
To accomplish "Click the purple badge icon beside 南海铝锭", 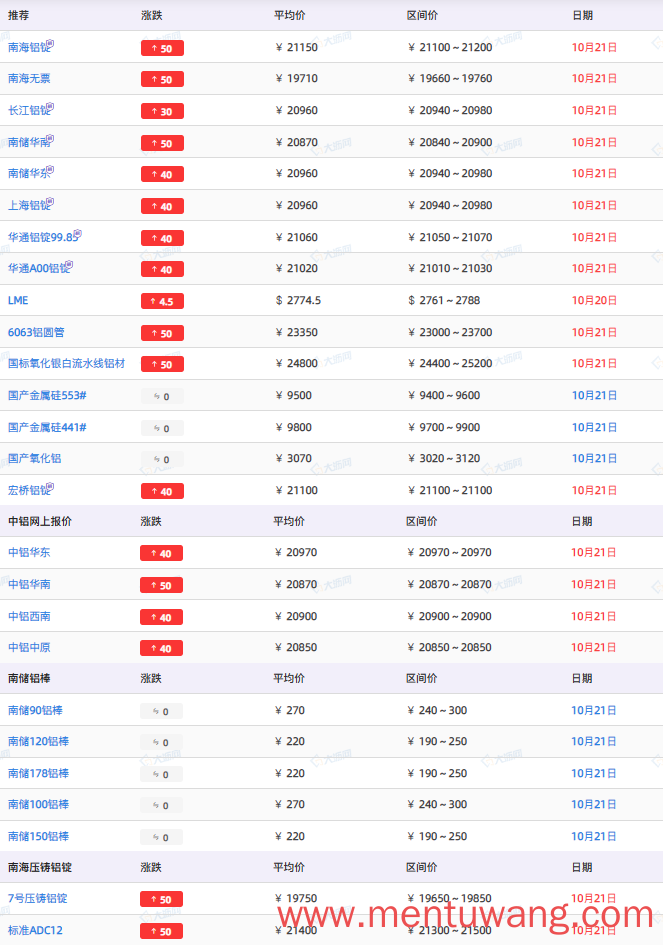I will 51,43.
